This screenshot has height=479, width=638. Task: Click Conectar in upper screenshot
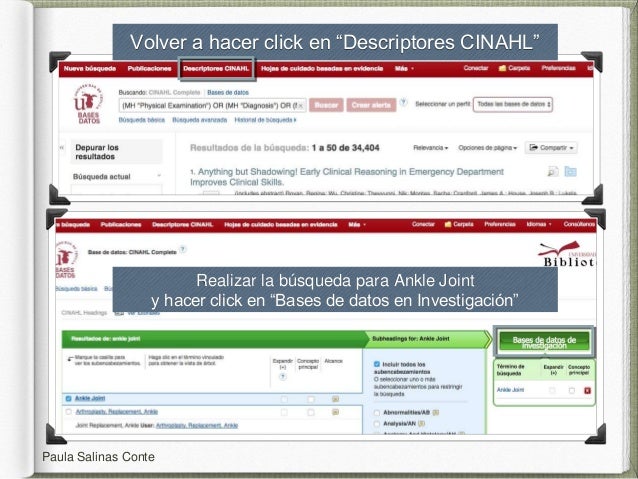click(476, 68)
